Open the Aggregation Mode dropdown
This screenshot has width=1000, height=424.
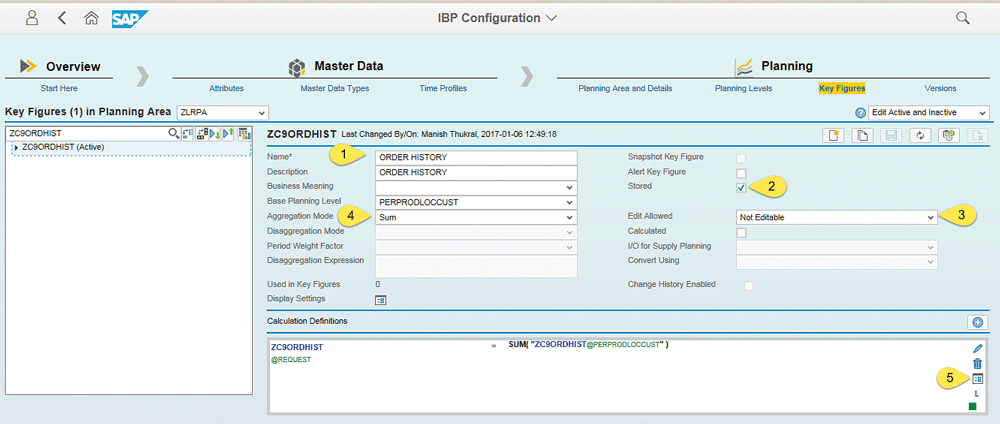pyautogui.click(x=476, y=217)
